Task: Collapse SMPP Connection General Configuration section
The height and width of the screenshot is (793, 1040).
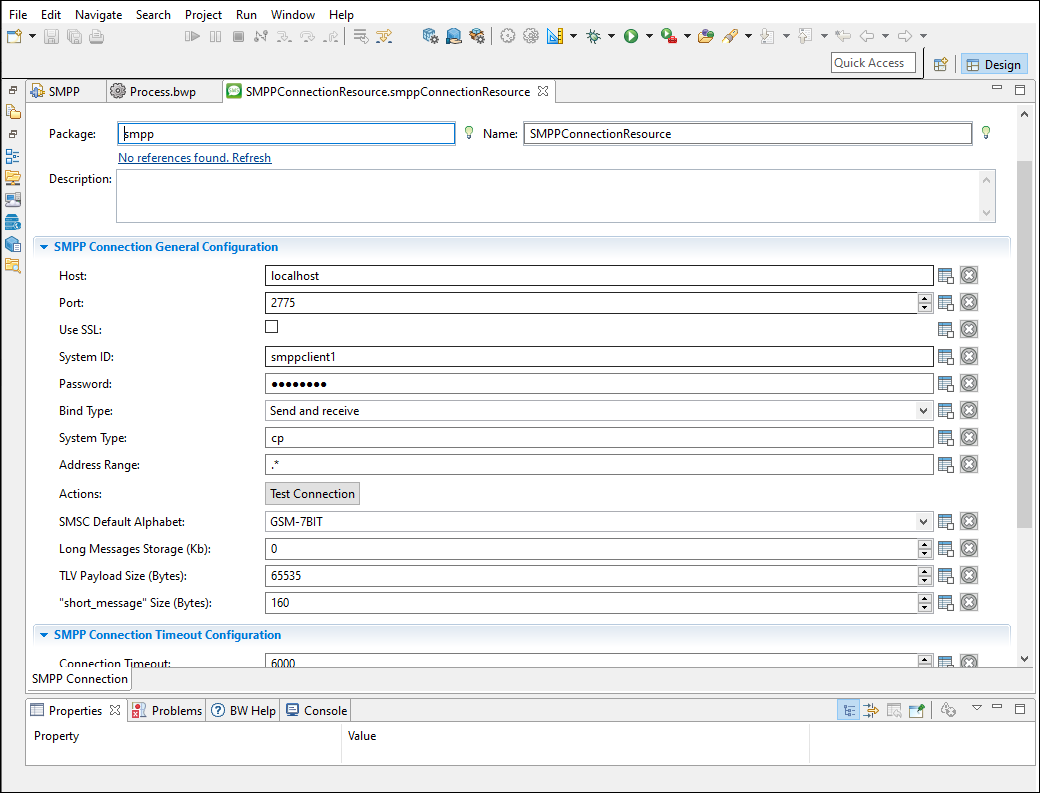Action: [44, 247]
